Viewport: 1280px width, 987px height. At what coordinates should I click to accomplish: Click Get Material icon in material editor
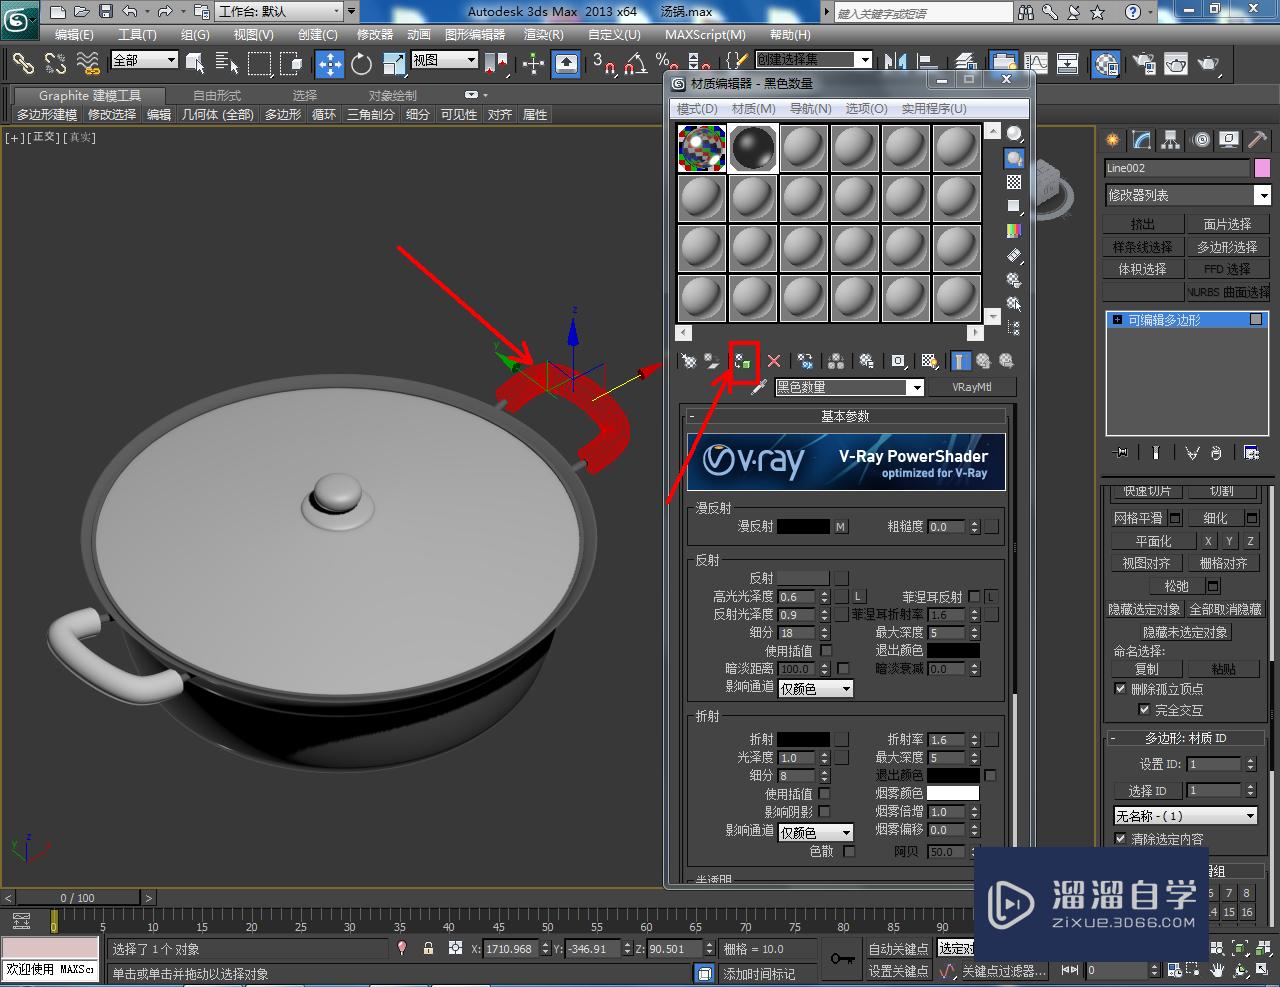[688, 361]
